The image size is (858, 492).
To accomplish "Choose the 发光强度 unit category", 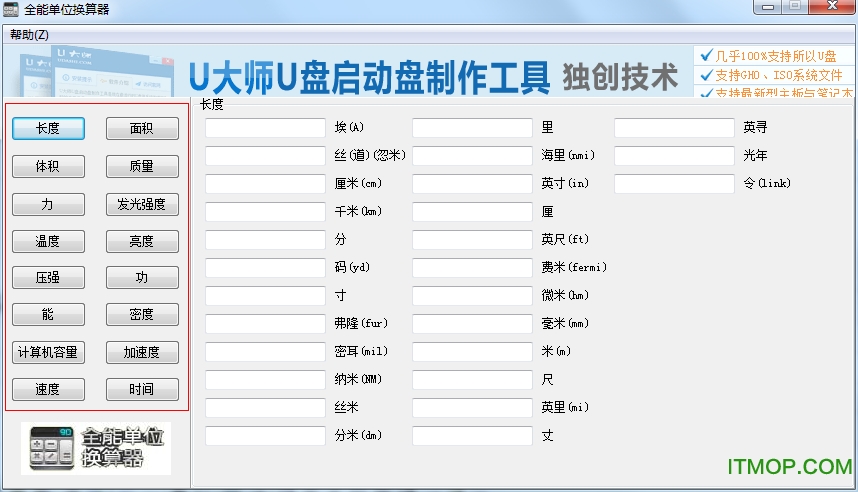I will [x=142, y=205].
